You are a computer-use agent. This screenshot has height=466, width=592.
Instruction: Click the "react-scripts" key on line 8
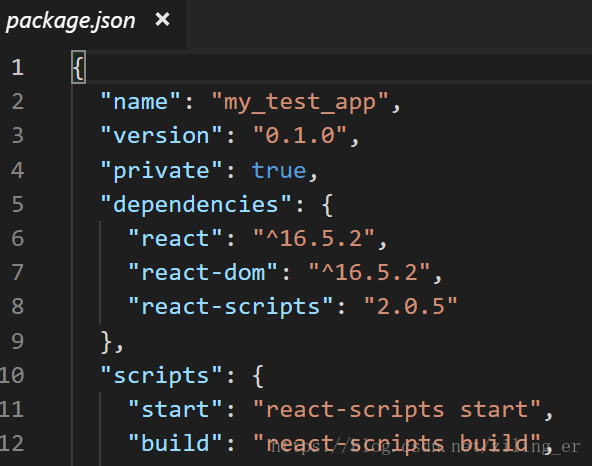(x=231, y=306)
